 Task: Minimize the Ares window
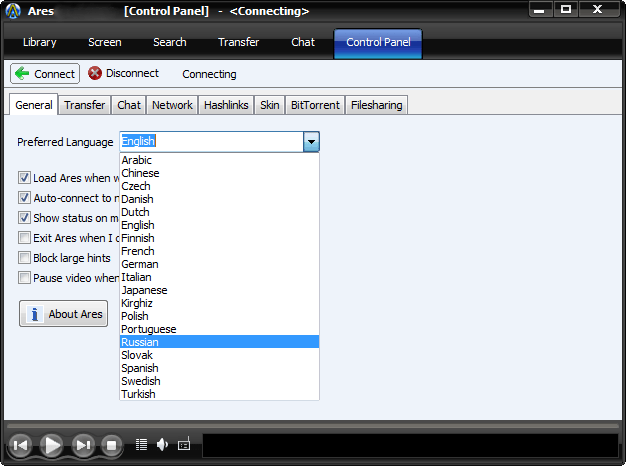pyautogui.click(x=539, y=10)
